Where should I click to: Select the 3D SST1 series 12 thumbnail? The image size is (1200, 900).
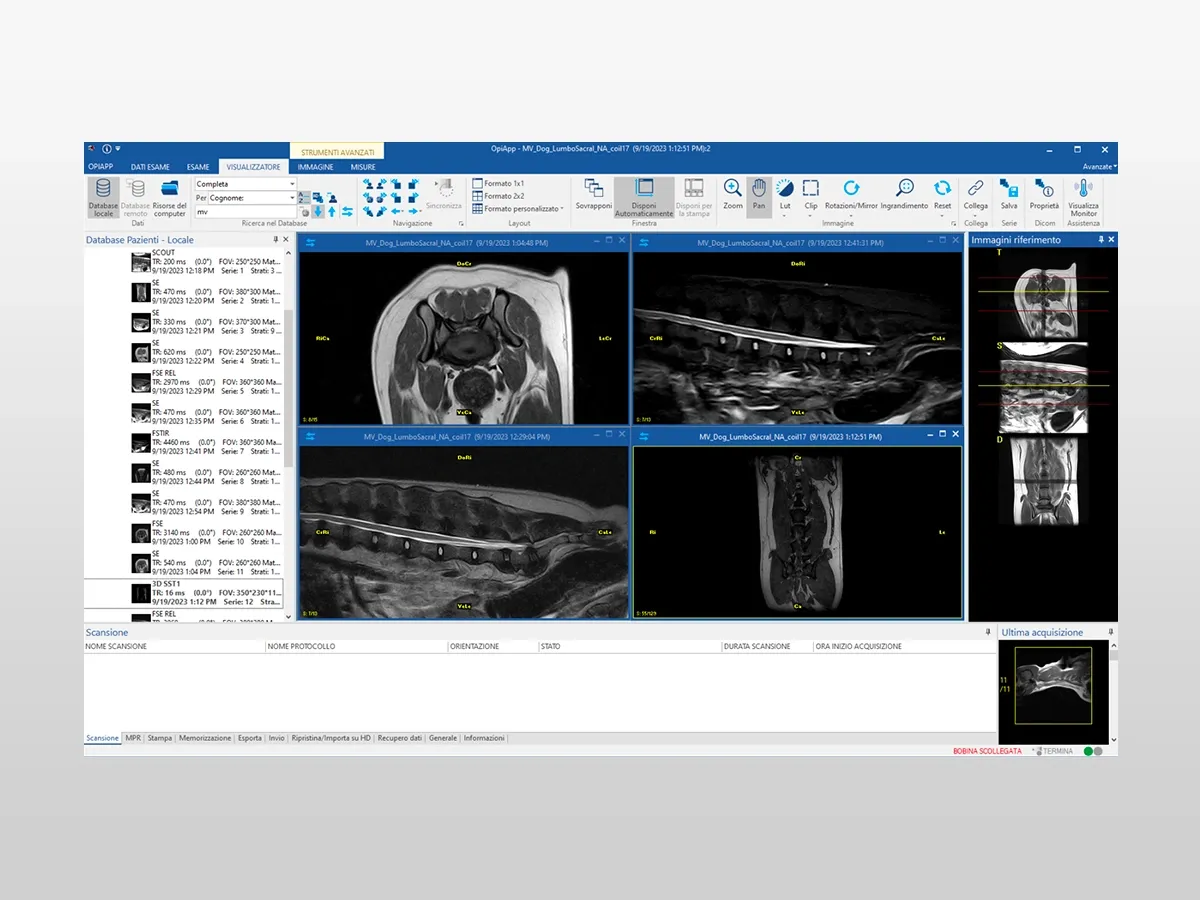pyautogui.click(x=142, y=593)
